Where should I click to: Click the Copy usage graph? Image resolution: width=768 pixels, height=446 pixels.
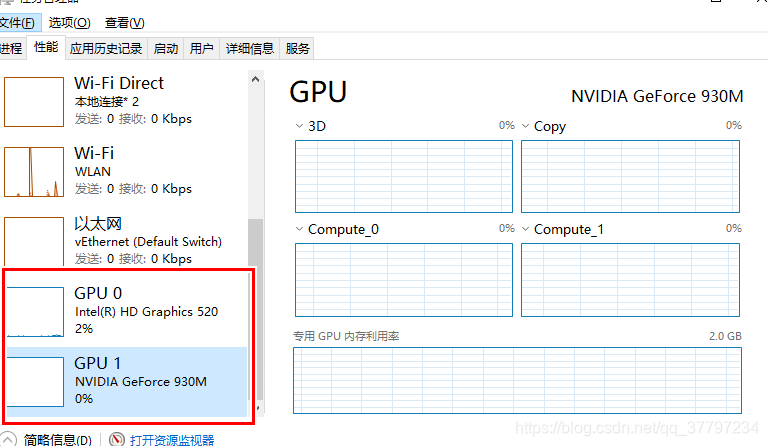click(x=630, y=177)
